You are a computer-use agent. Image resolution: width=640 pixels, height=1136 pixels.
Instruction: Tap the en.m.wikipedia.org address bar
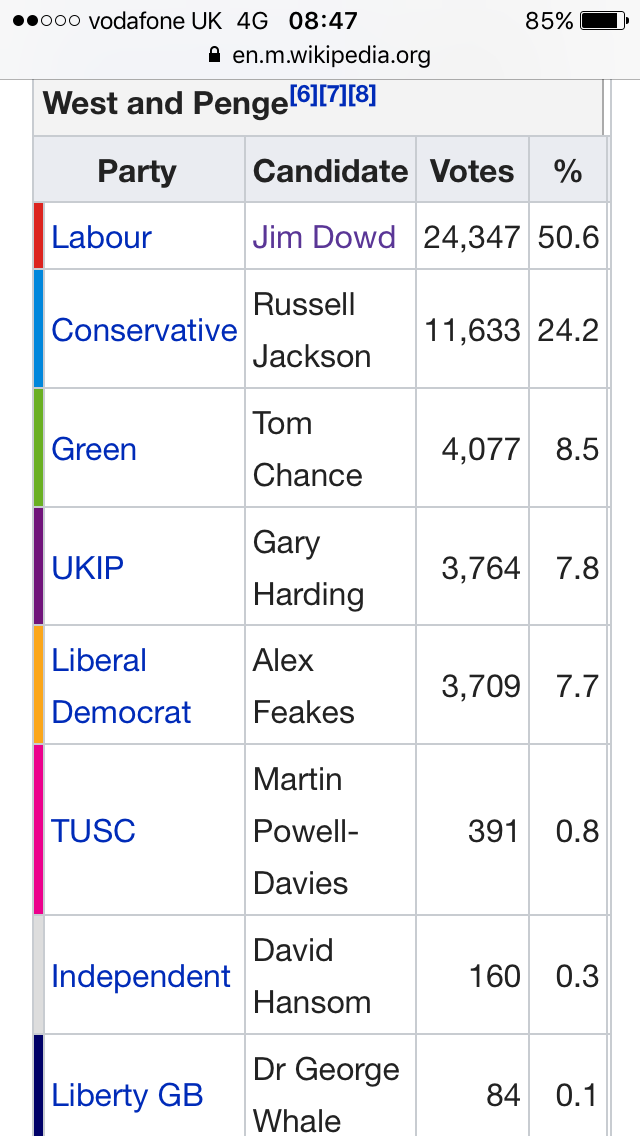click(331, 55)
